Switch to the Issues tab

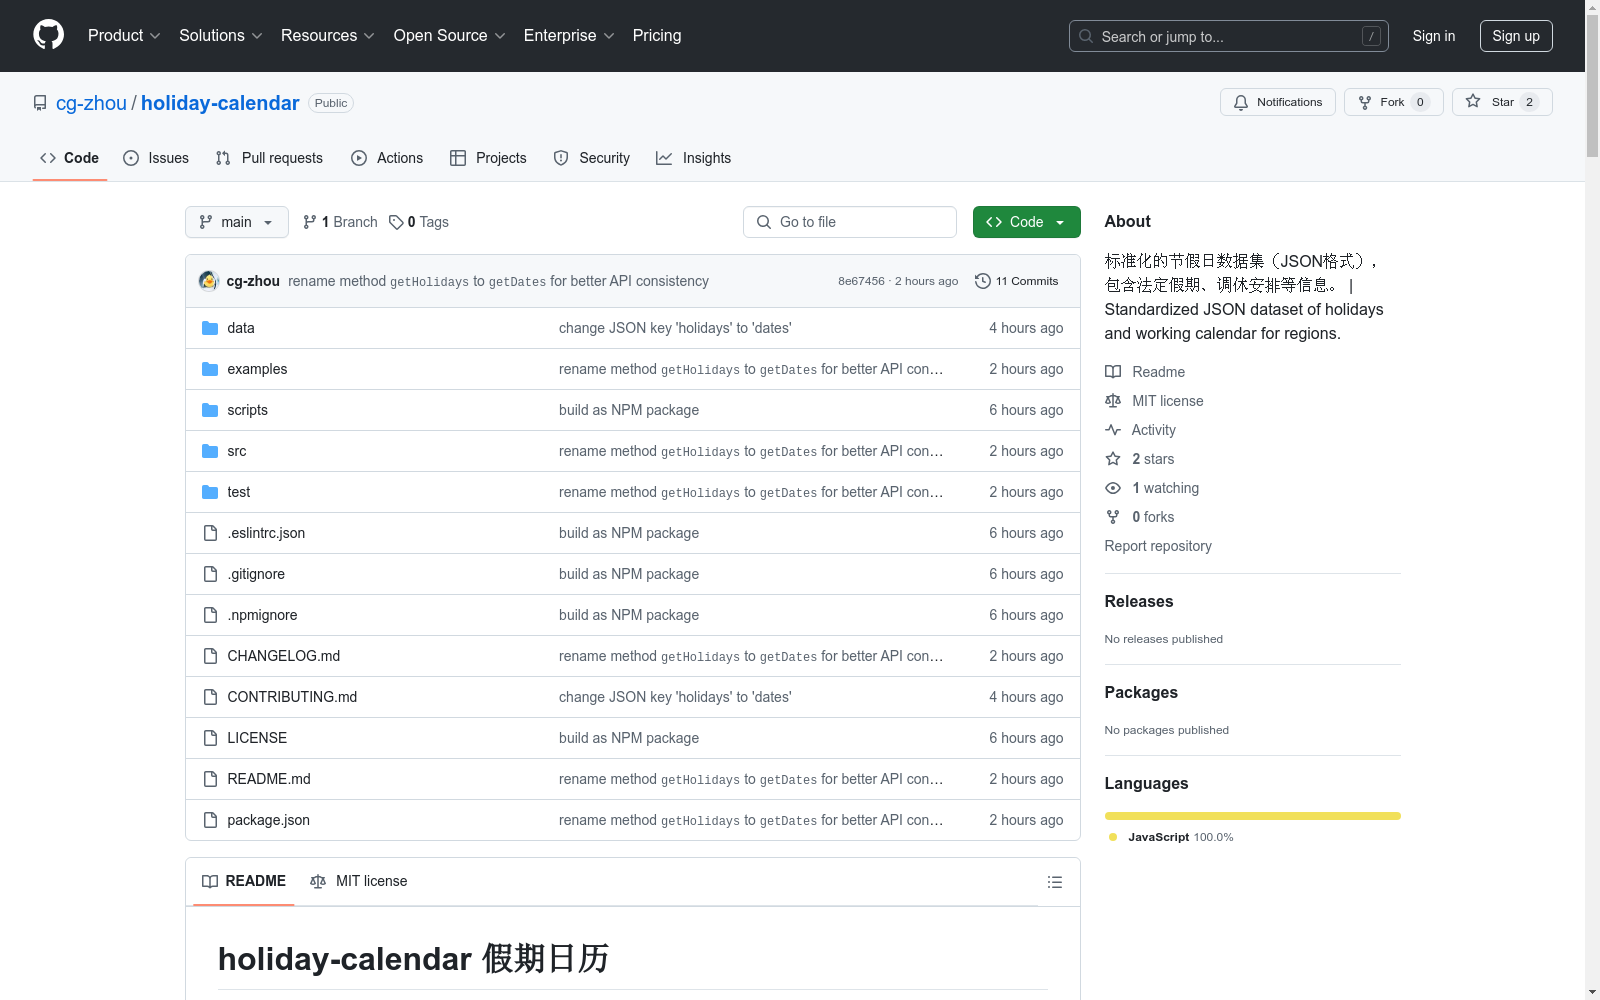pos(156,158)
